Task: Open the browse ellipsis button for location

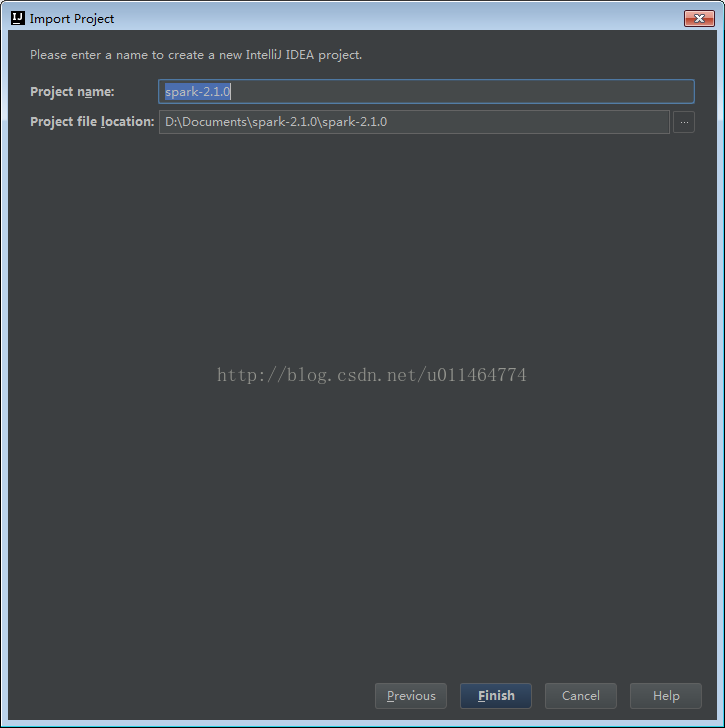Action: 684,122
